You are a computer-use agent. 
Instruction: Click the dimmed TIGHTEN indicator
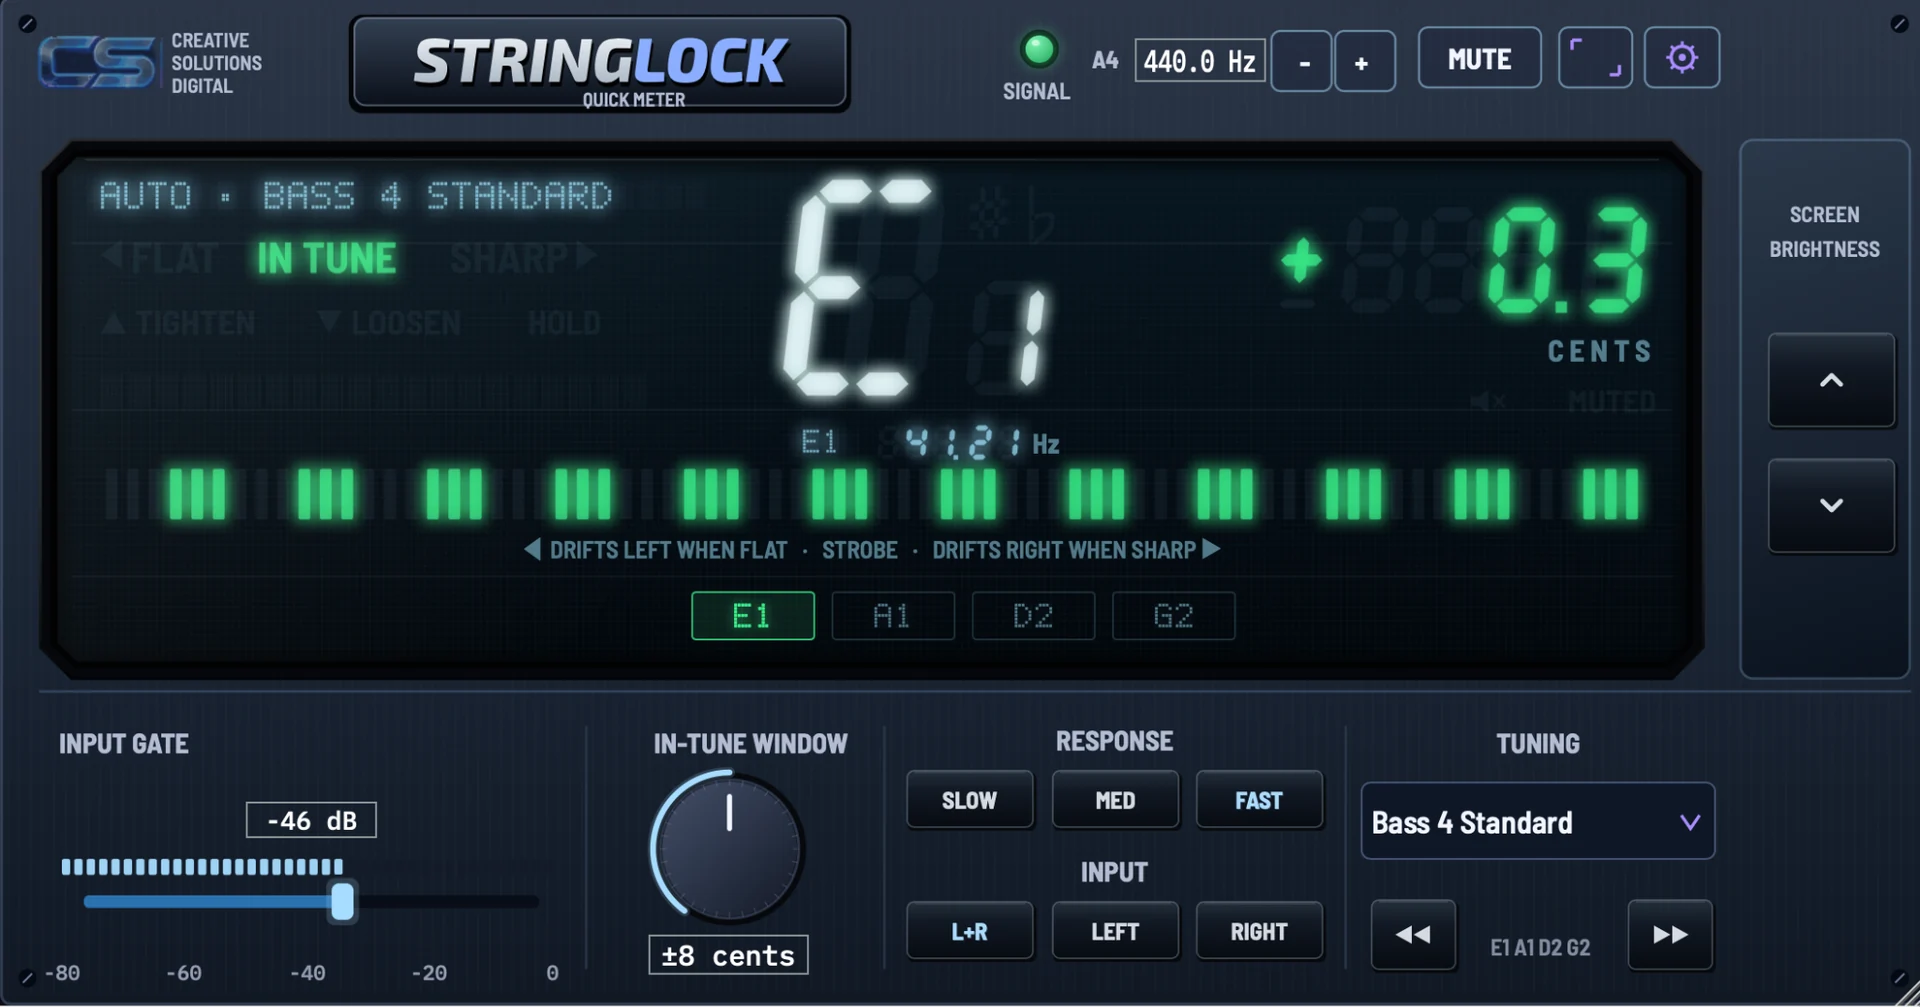point(180,323)
